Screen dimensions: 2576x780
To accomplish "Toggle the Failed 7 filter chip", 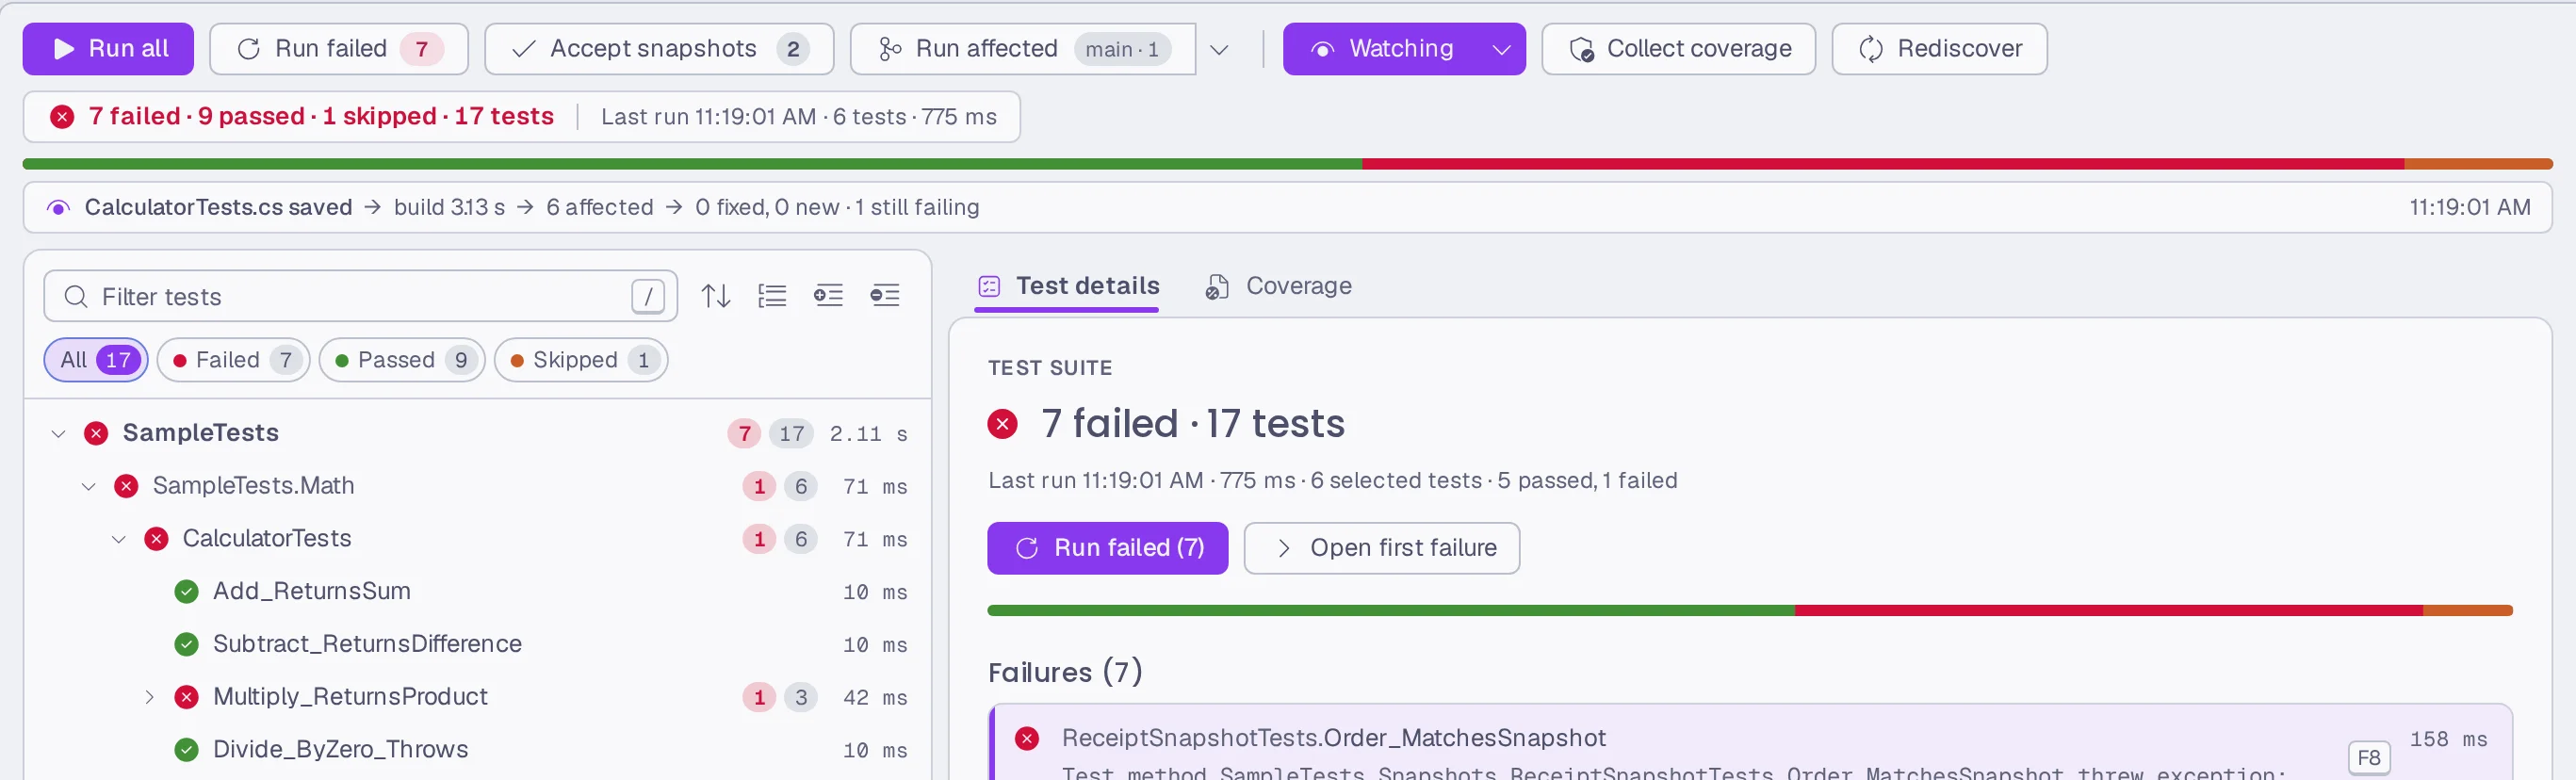I will [x=233, y=360].
